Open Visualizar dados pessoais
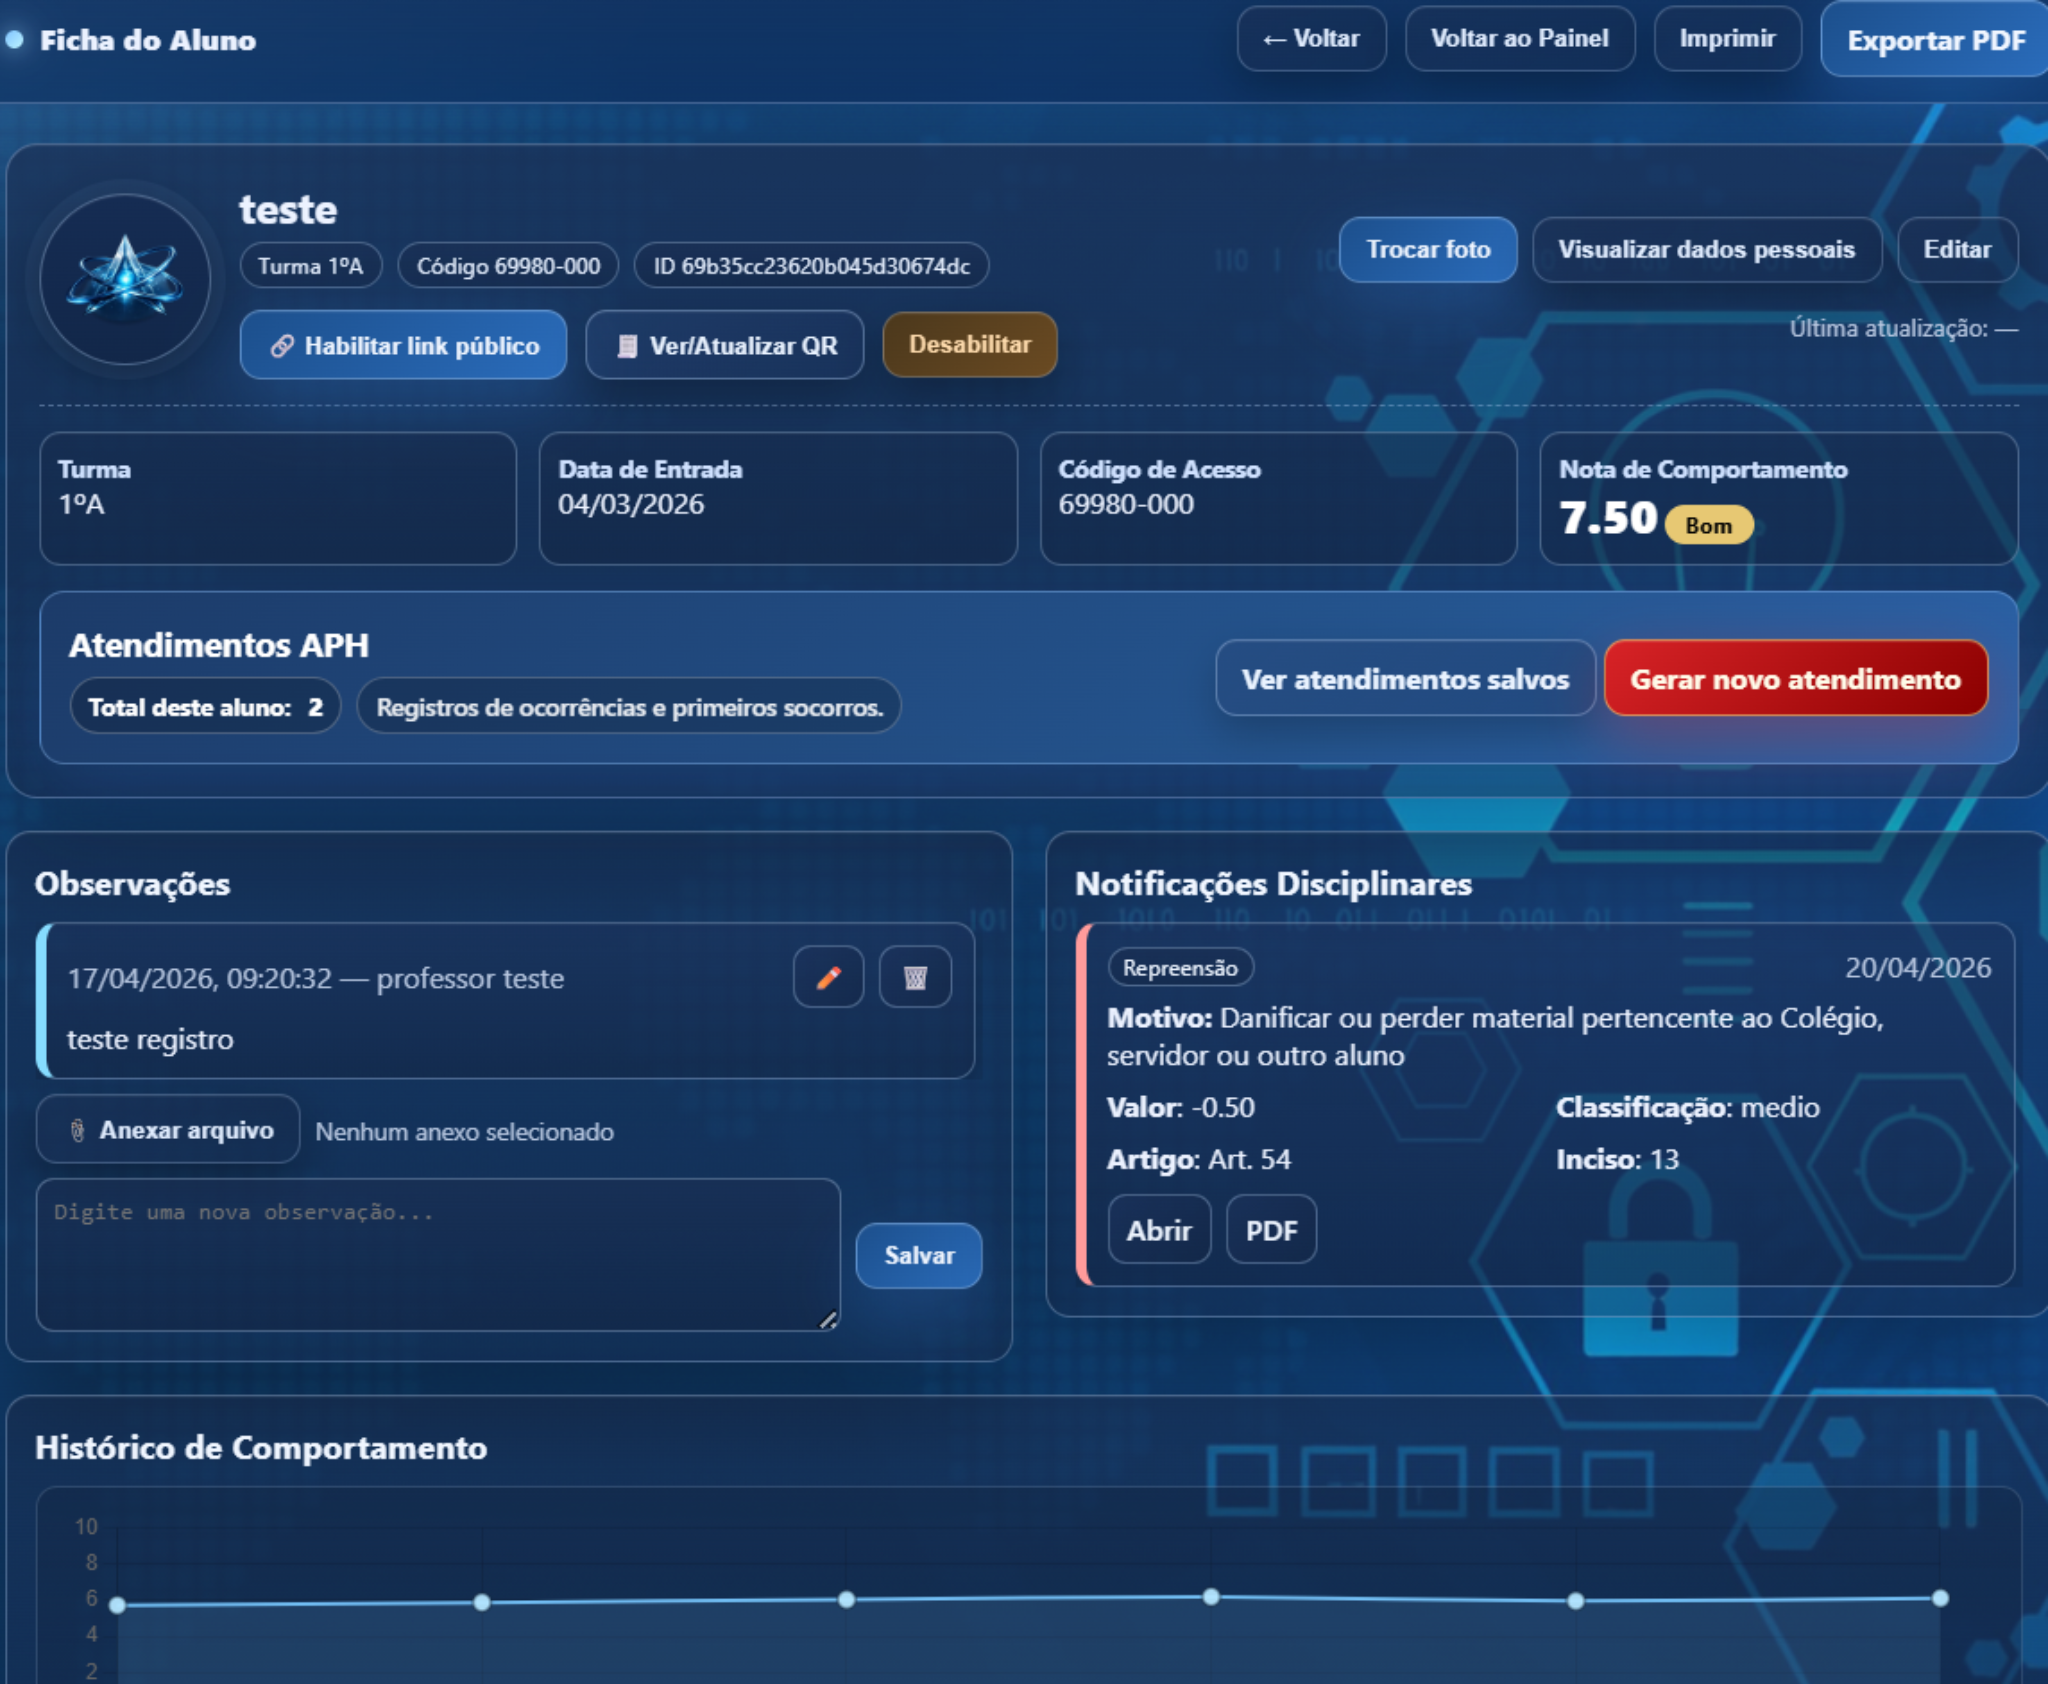The image size is (2048, 1684). (1706, 249)
